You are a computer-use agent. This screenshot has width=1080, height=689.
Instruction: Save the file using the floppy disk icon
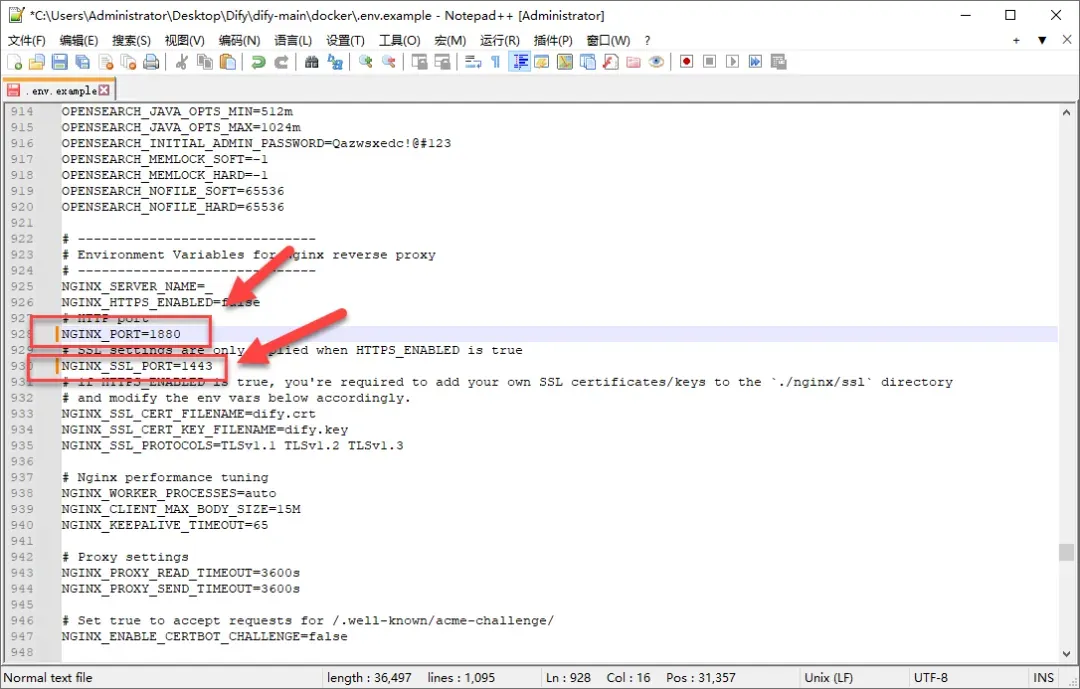coord(60,62)
